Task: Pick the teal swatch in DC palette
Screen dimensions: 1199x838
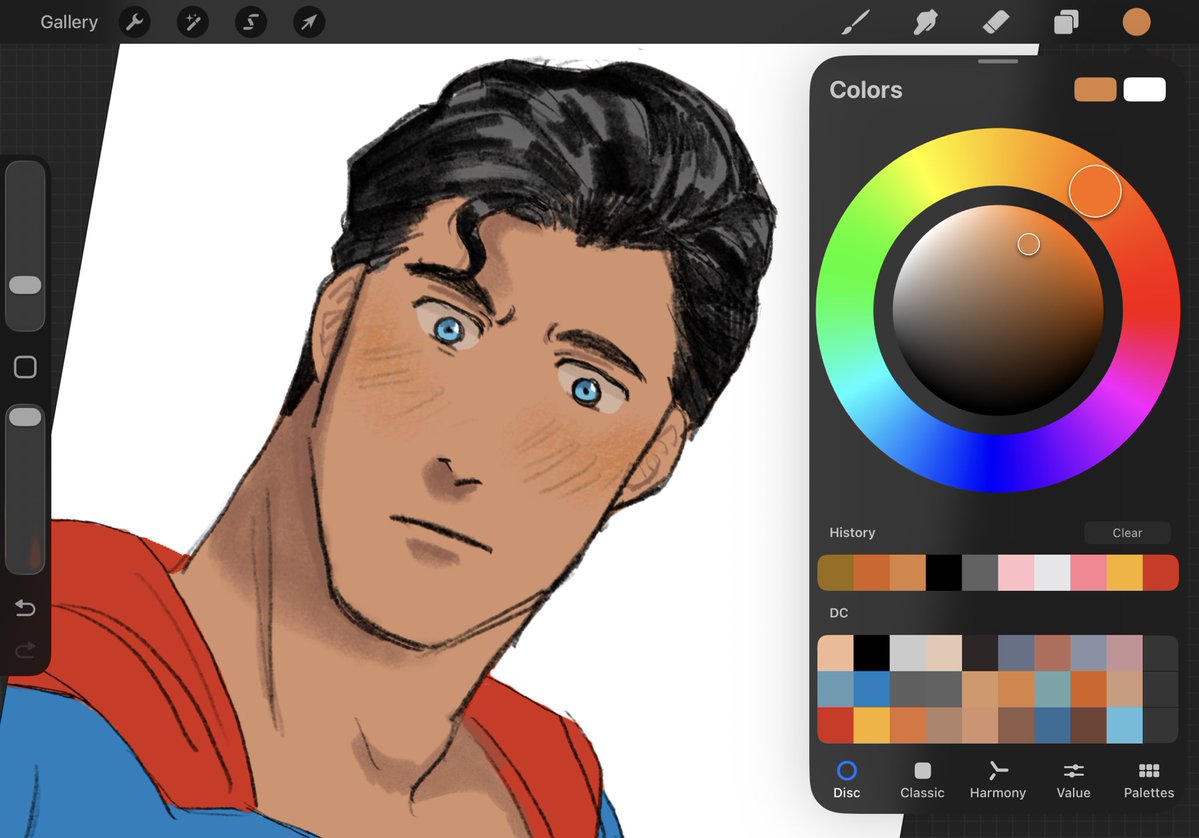Action: click(x=1052, y=689)
